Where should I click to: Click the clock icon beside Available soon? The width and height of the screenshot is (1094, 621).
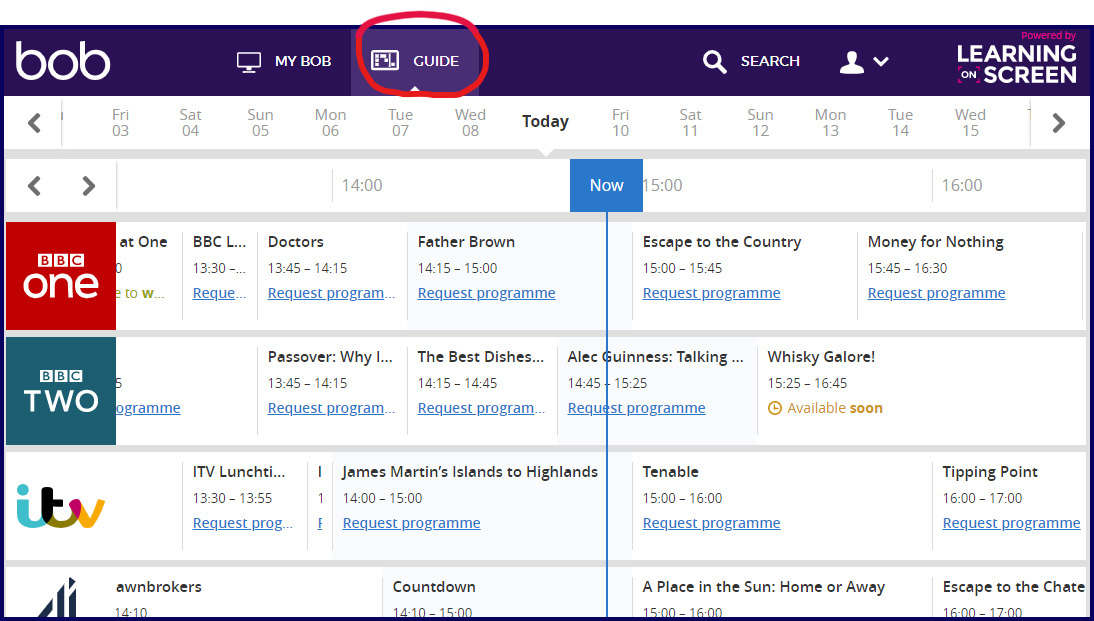pos(776,408)
